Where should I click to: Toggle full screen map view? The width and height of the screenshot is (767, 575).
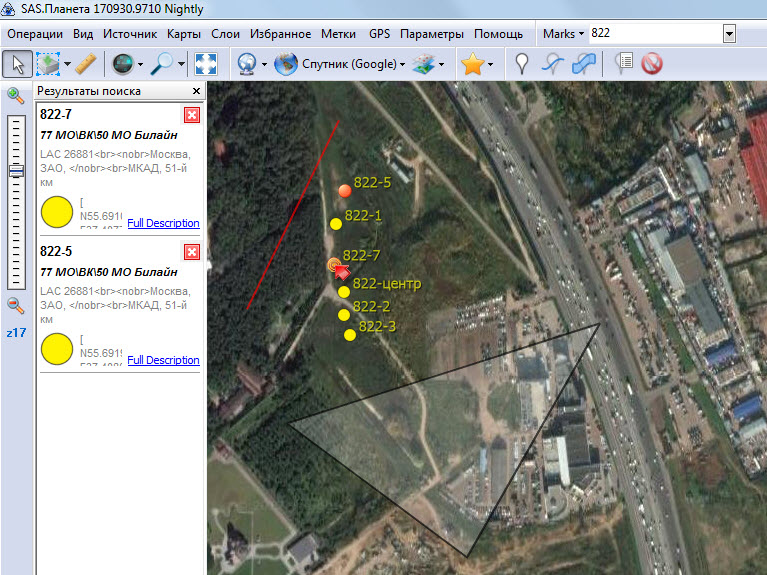(x=206, y=64)
